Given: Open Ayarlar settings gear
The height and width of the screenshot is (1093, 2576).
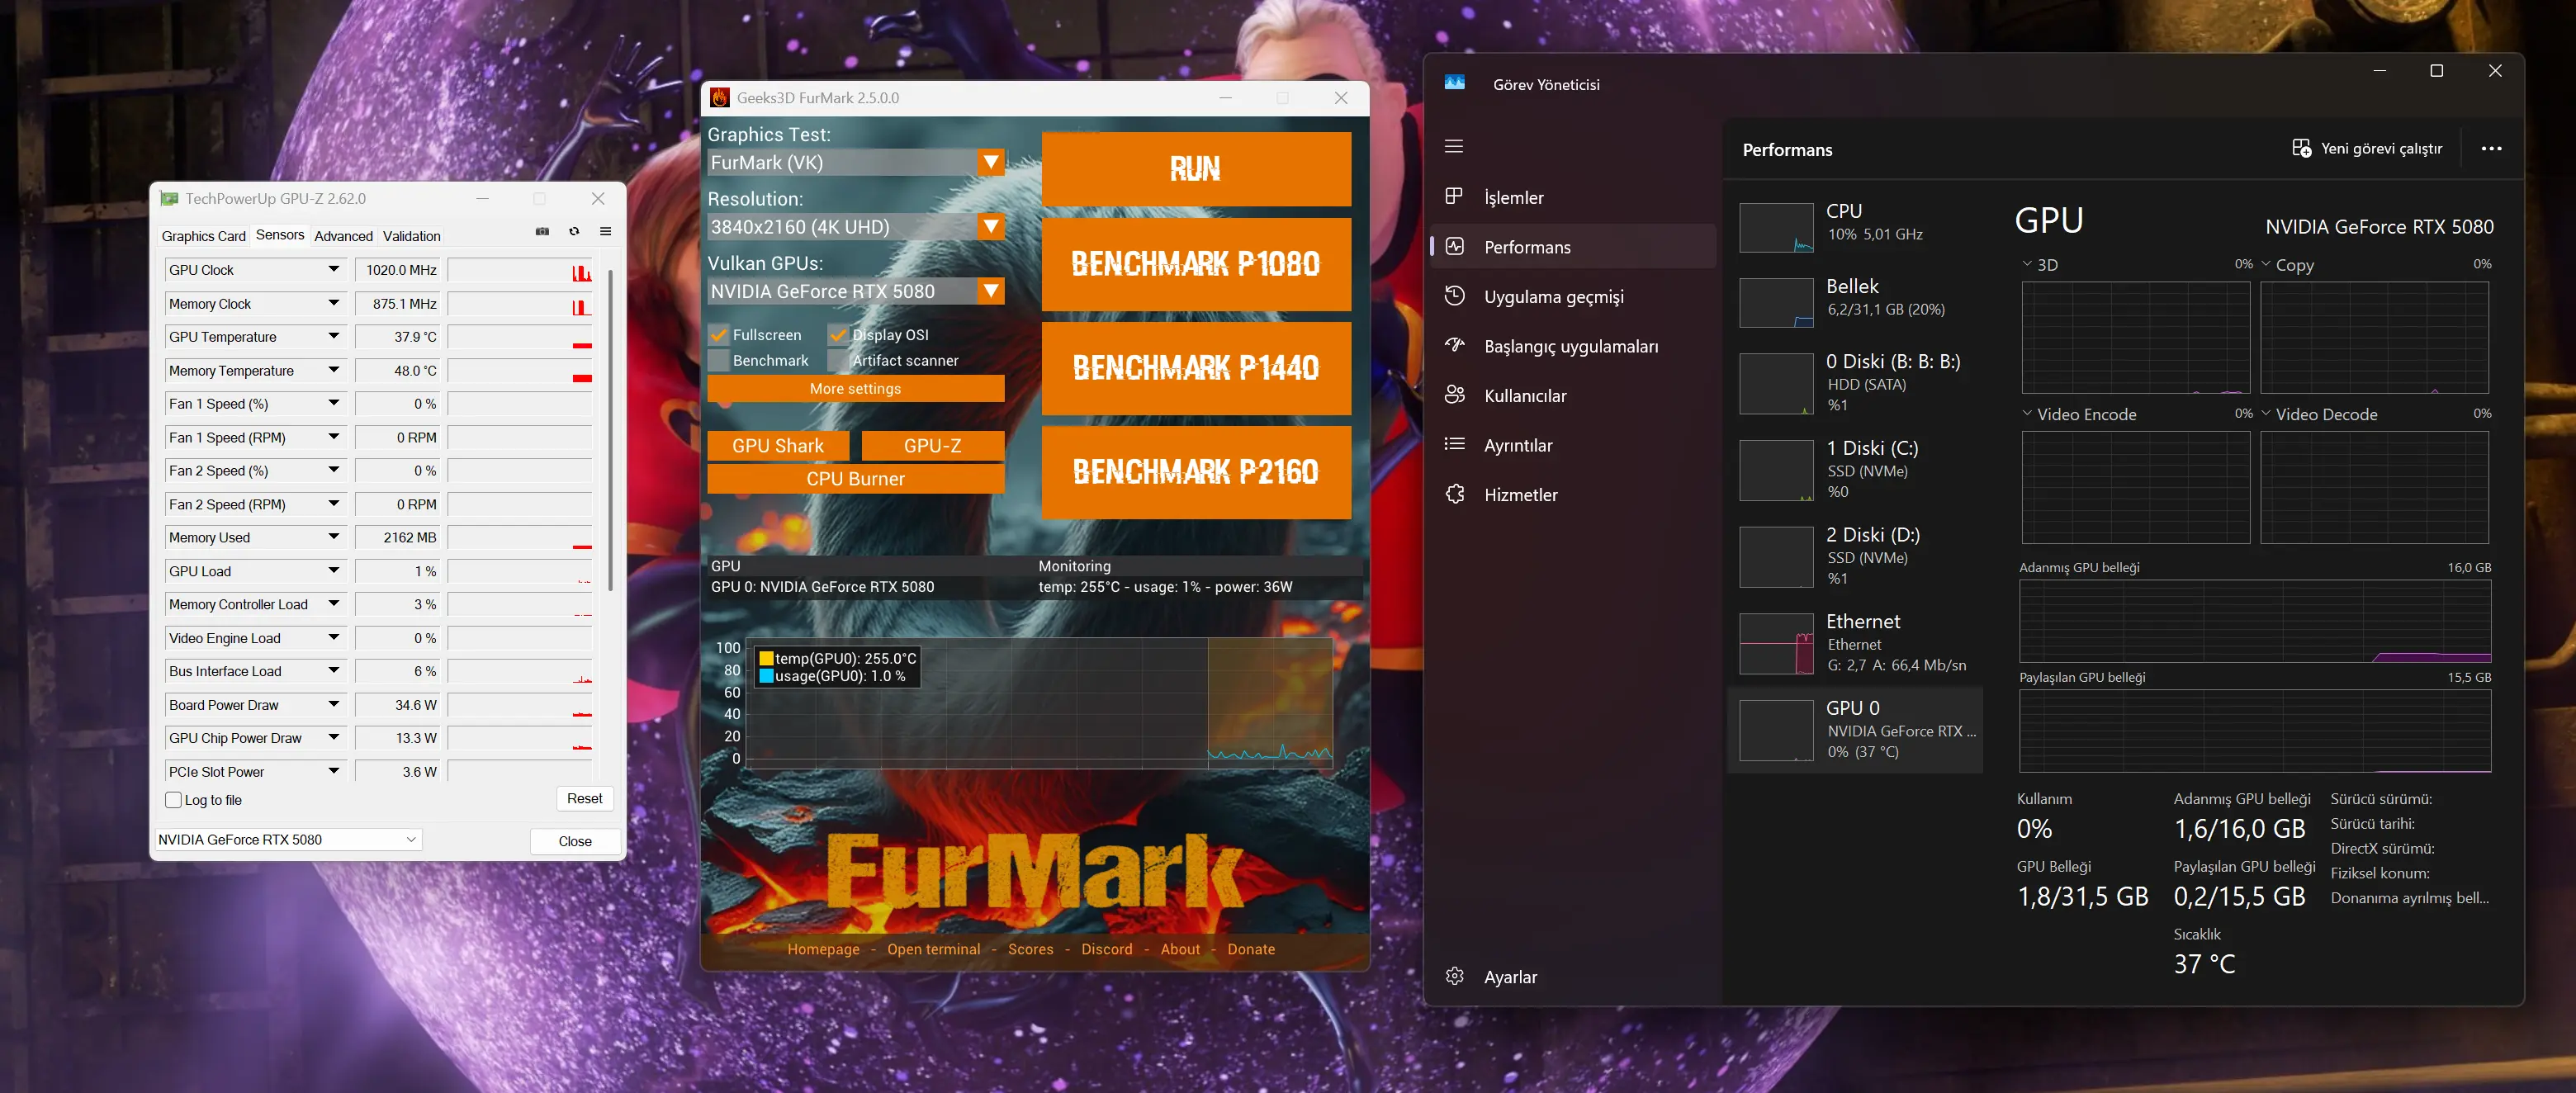Looking at the screenshot, I should click(x=1454, y=976).
